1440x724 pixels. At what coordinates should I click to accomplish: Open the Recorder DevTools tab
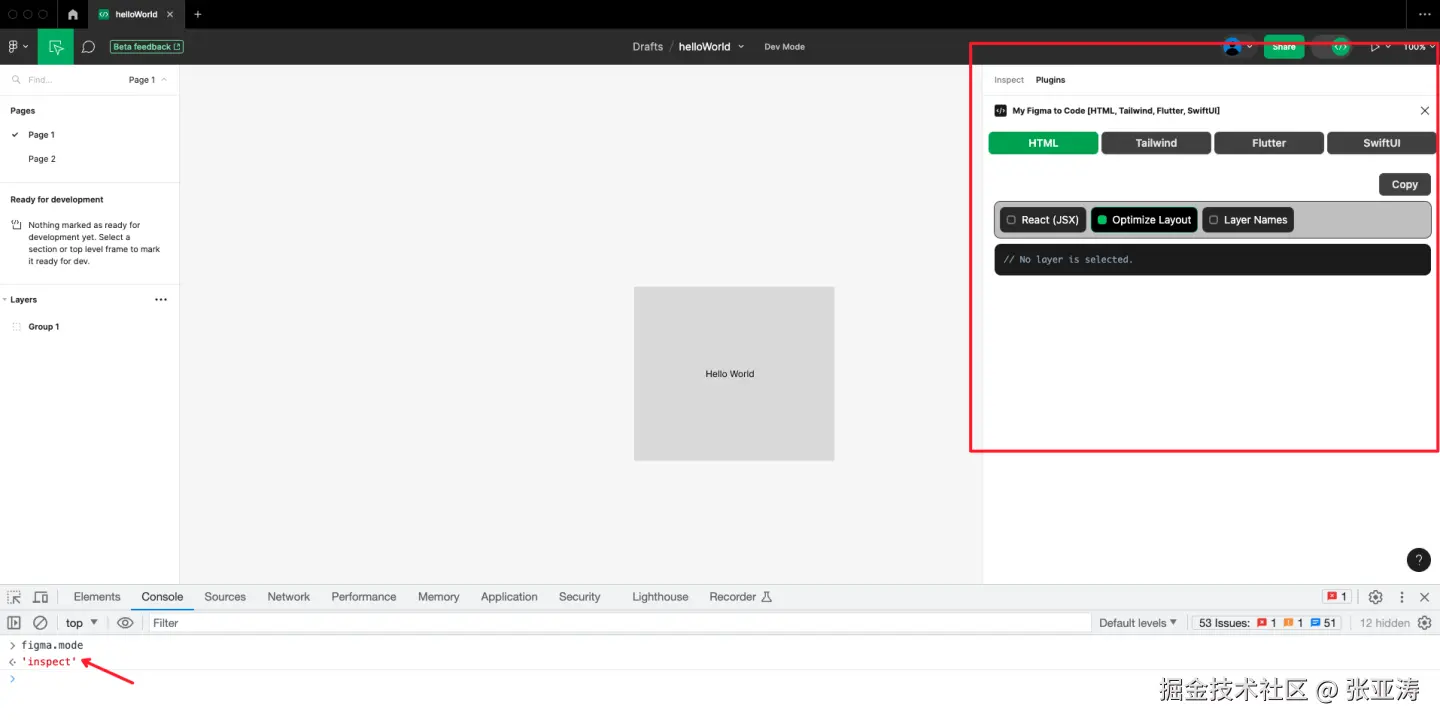(x=741, y=597)
